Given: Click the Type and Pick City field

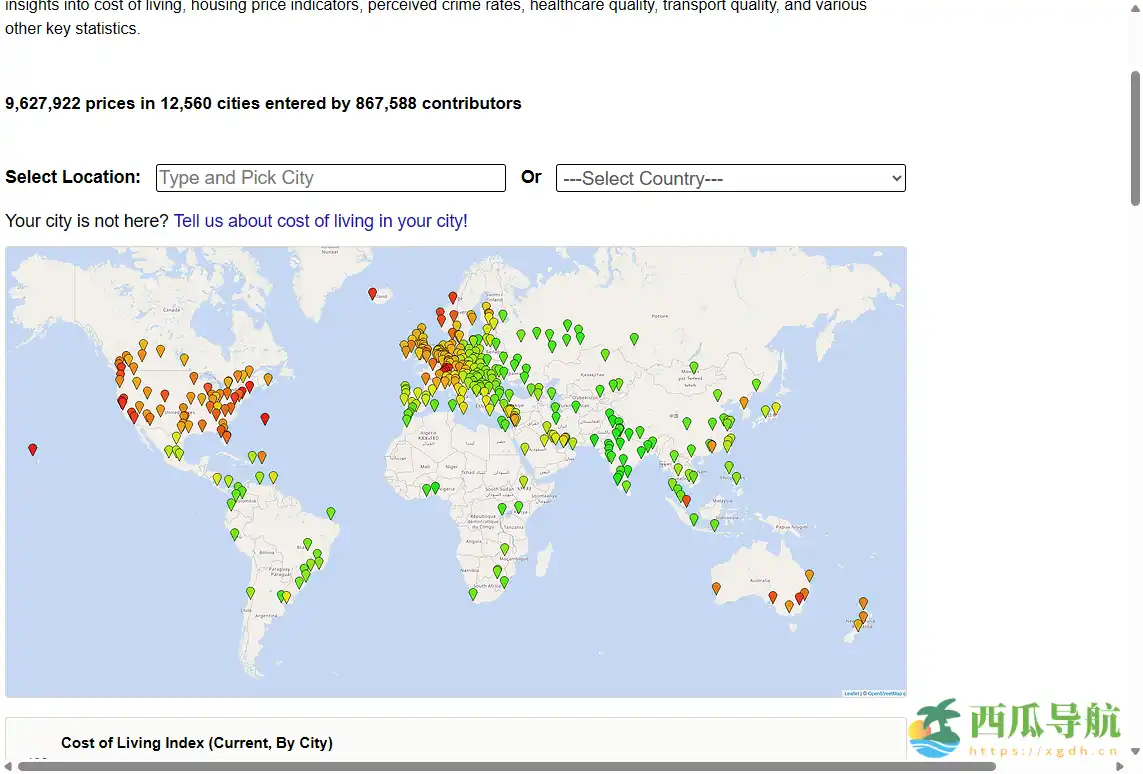Looking at the screenshot, I should coord(331,178).
